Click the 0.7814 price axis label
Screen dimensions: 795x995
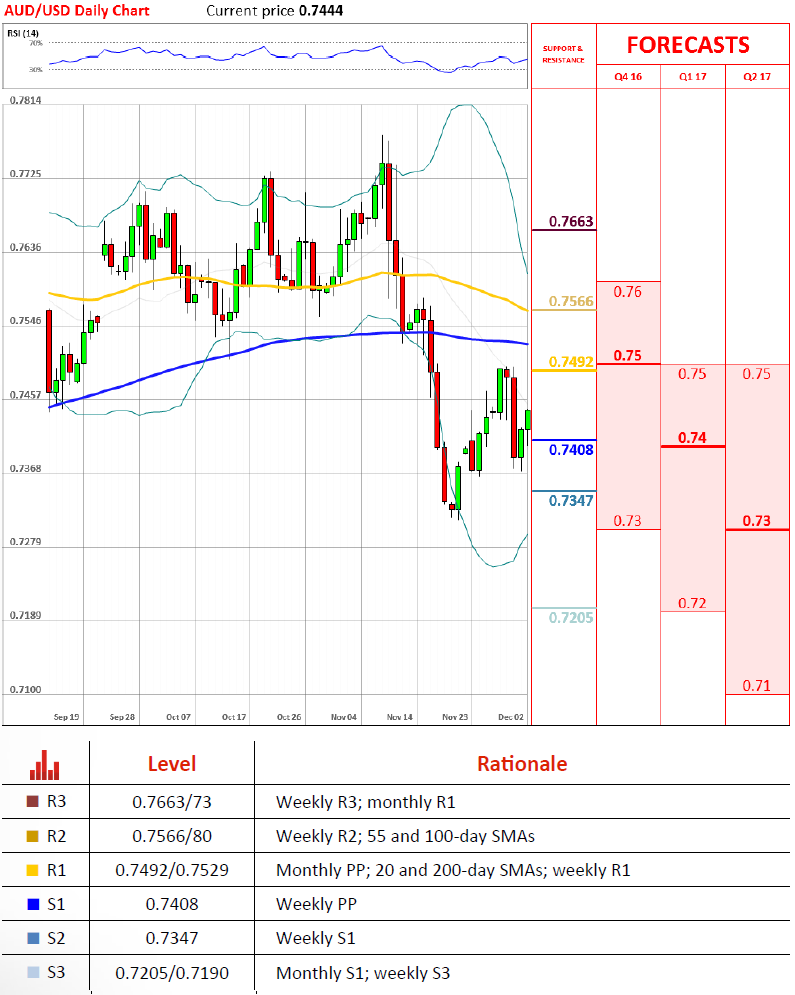click(x=25, y=100)
